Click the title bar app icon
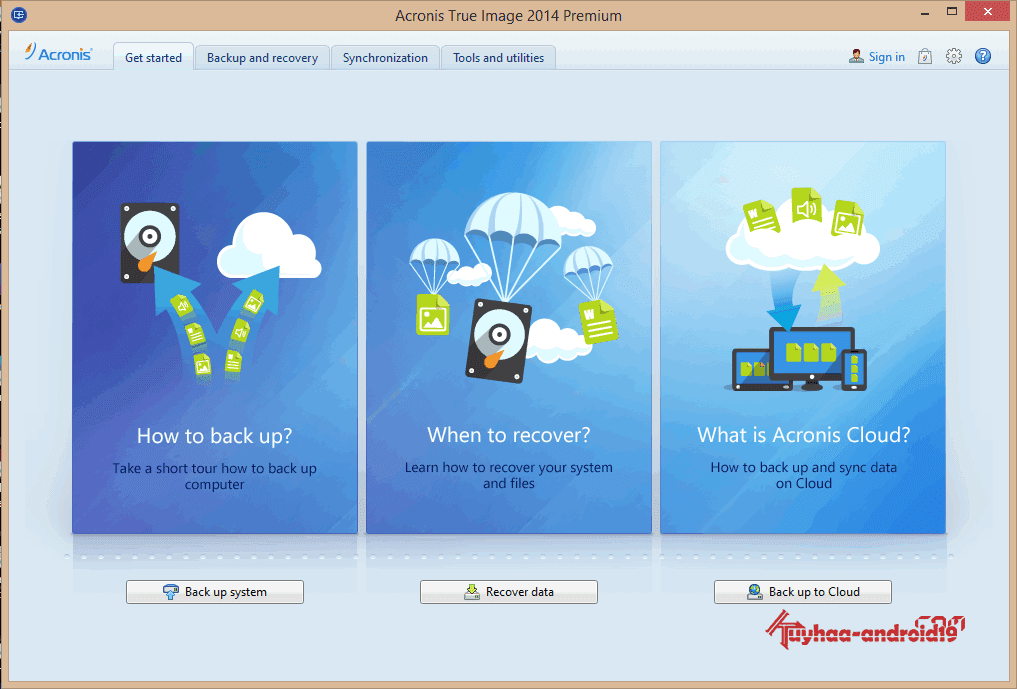 [x=19, y=14]
